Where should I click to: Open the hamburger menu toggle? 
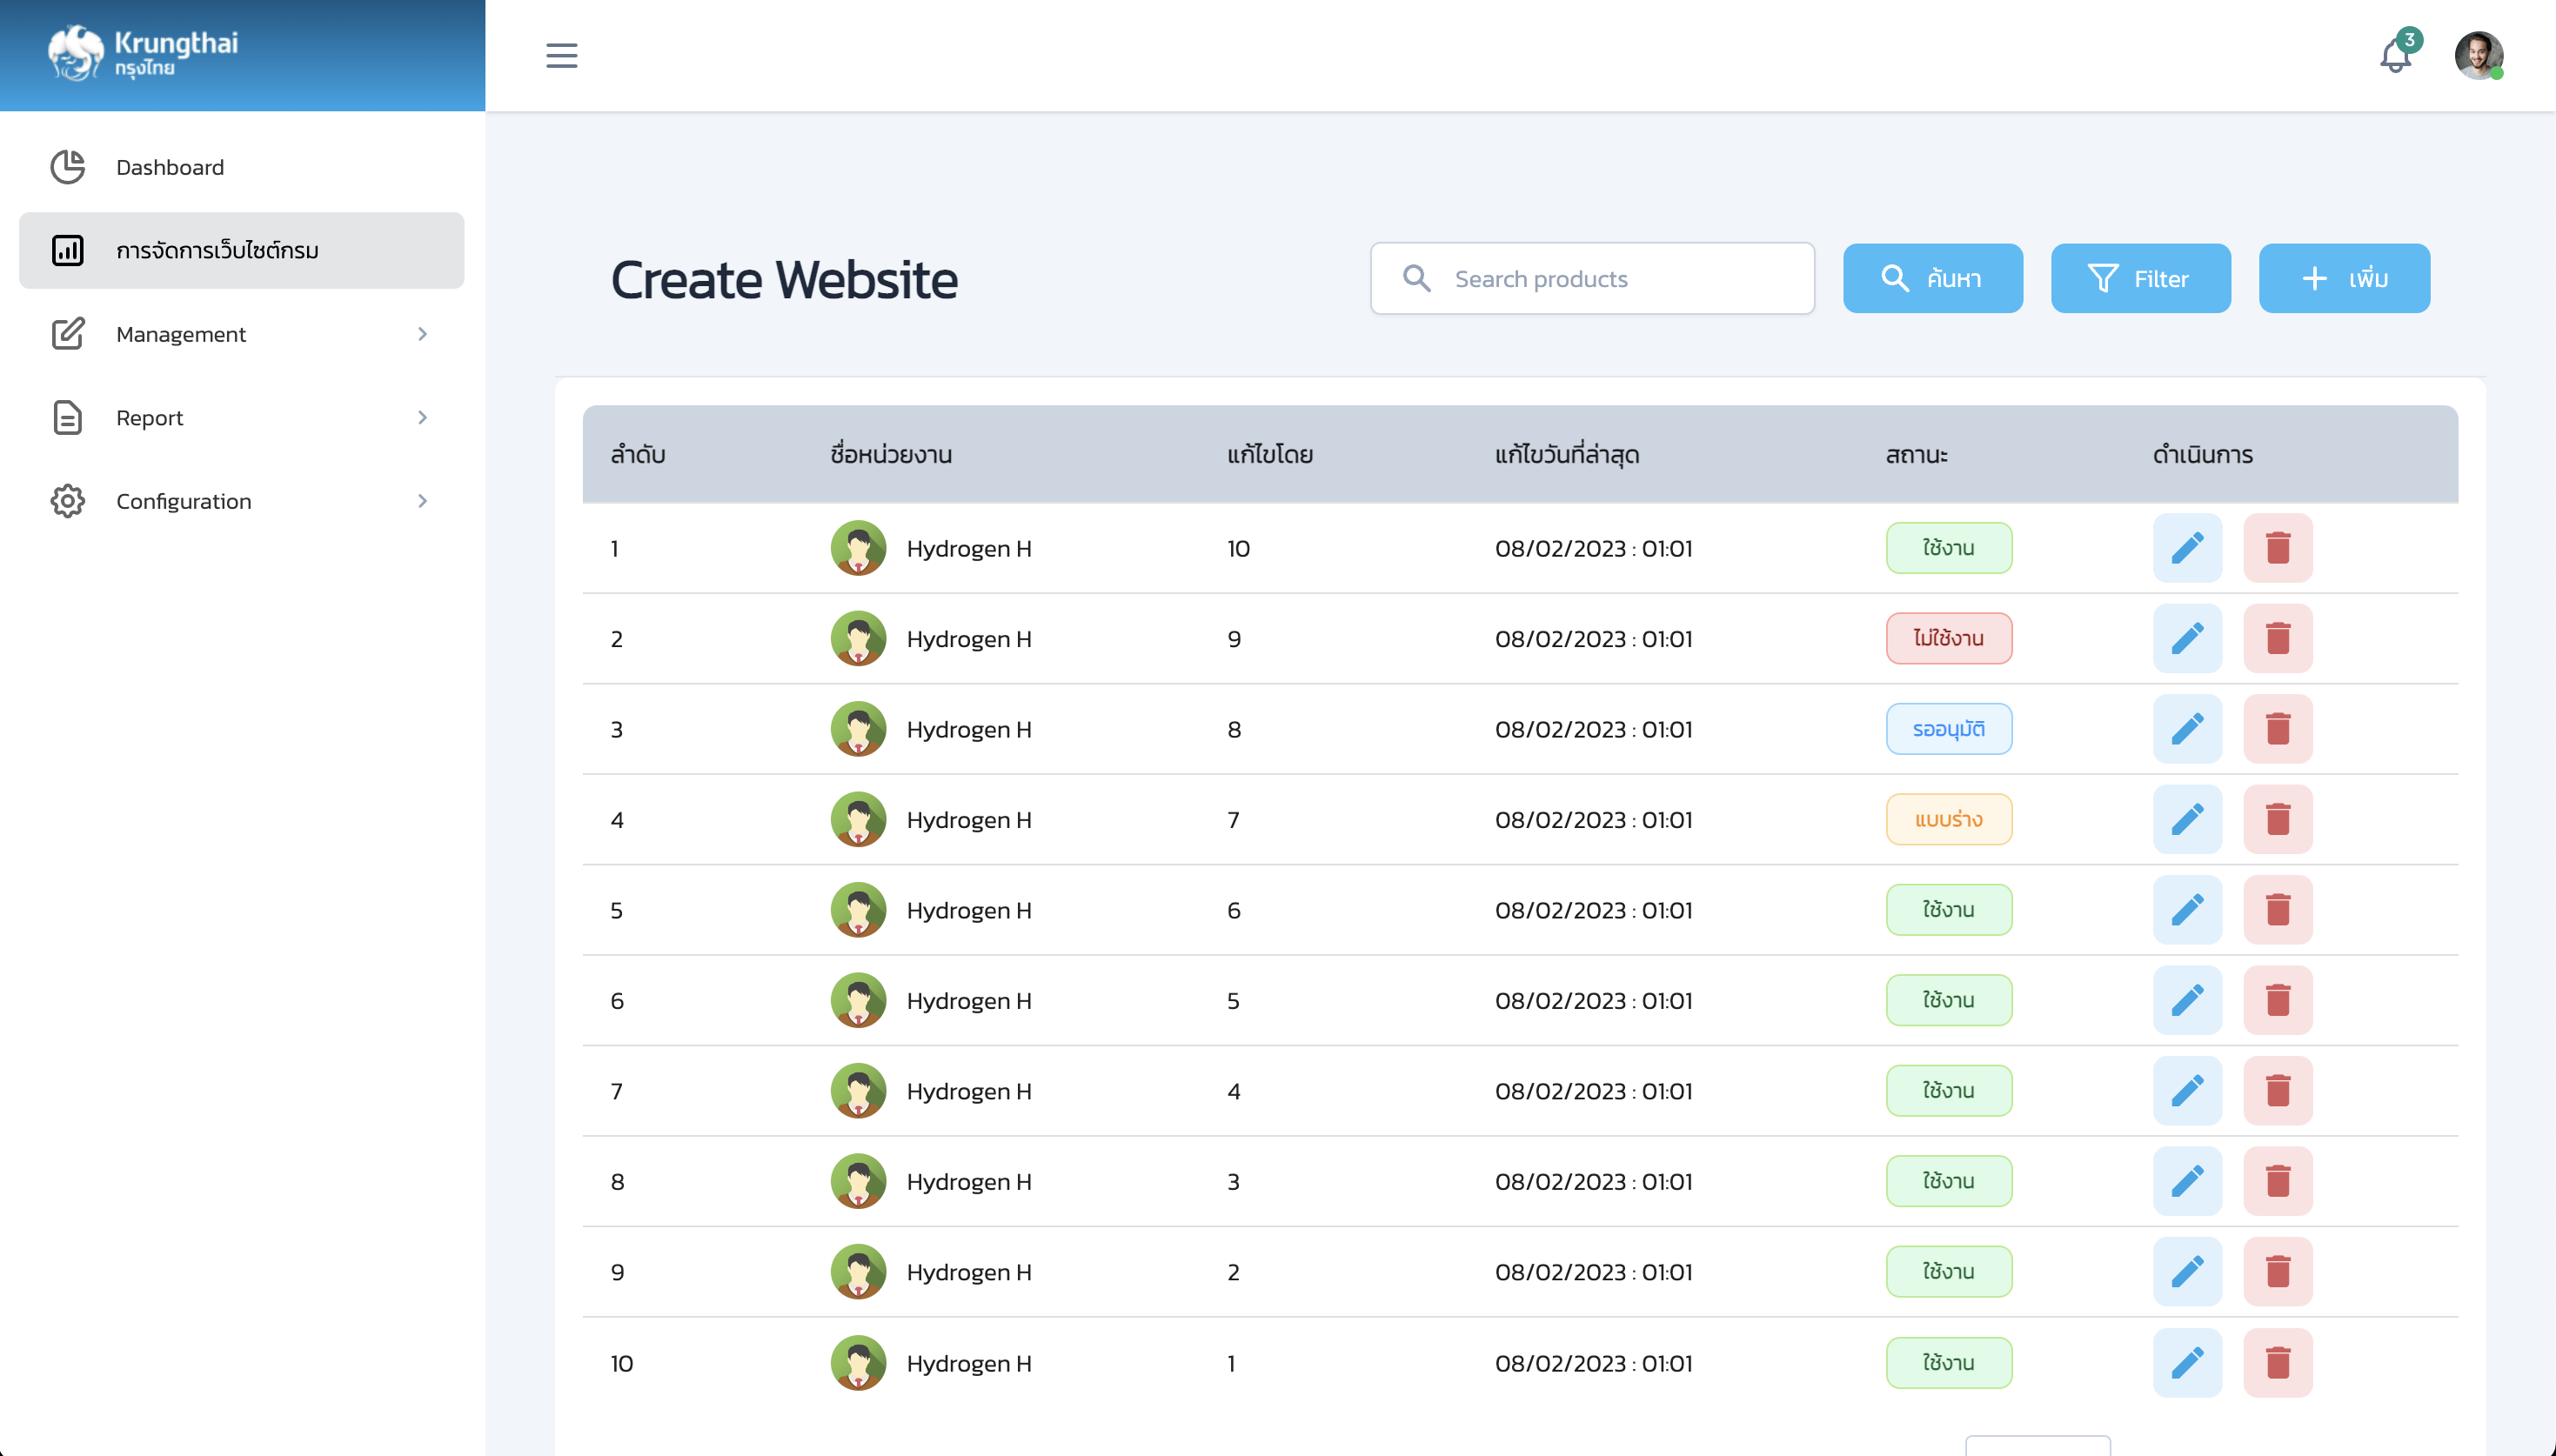(561, 55)
